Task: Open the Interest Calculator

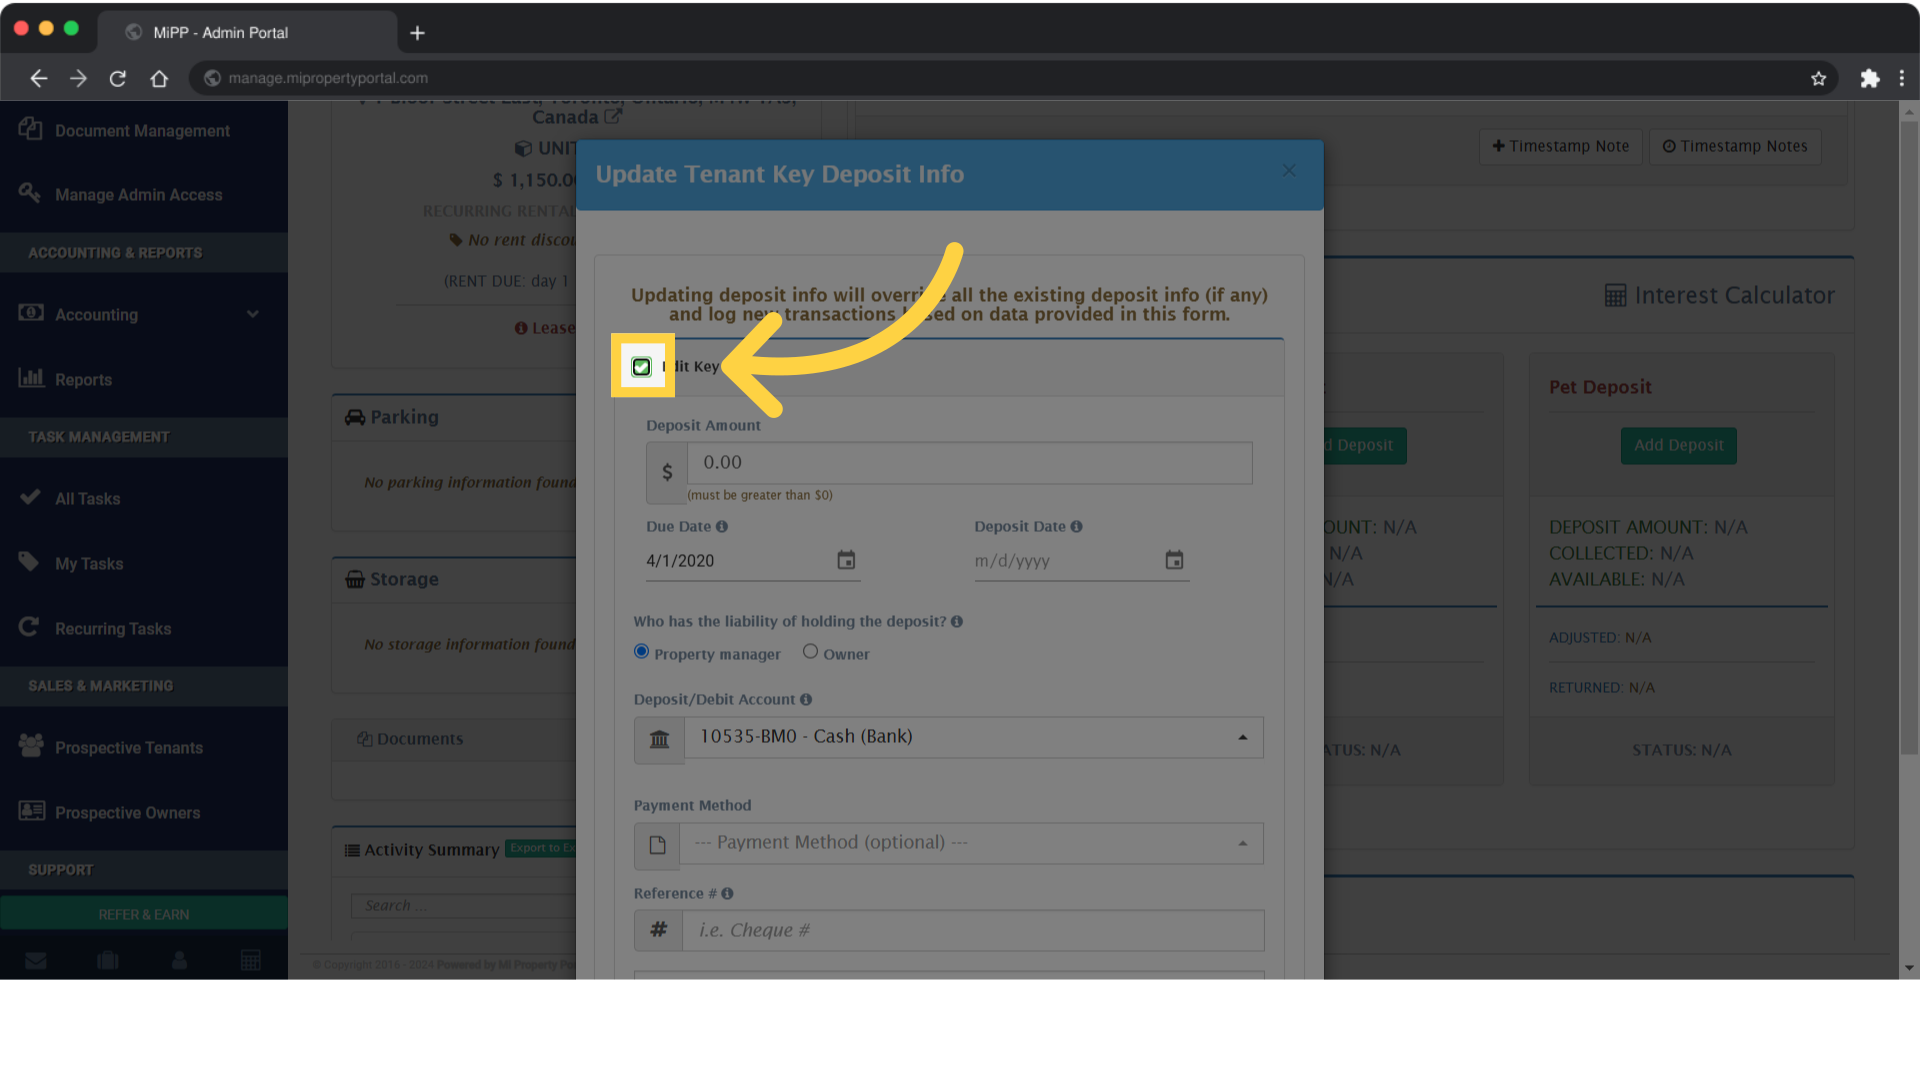Action: tap(1719, 295)
